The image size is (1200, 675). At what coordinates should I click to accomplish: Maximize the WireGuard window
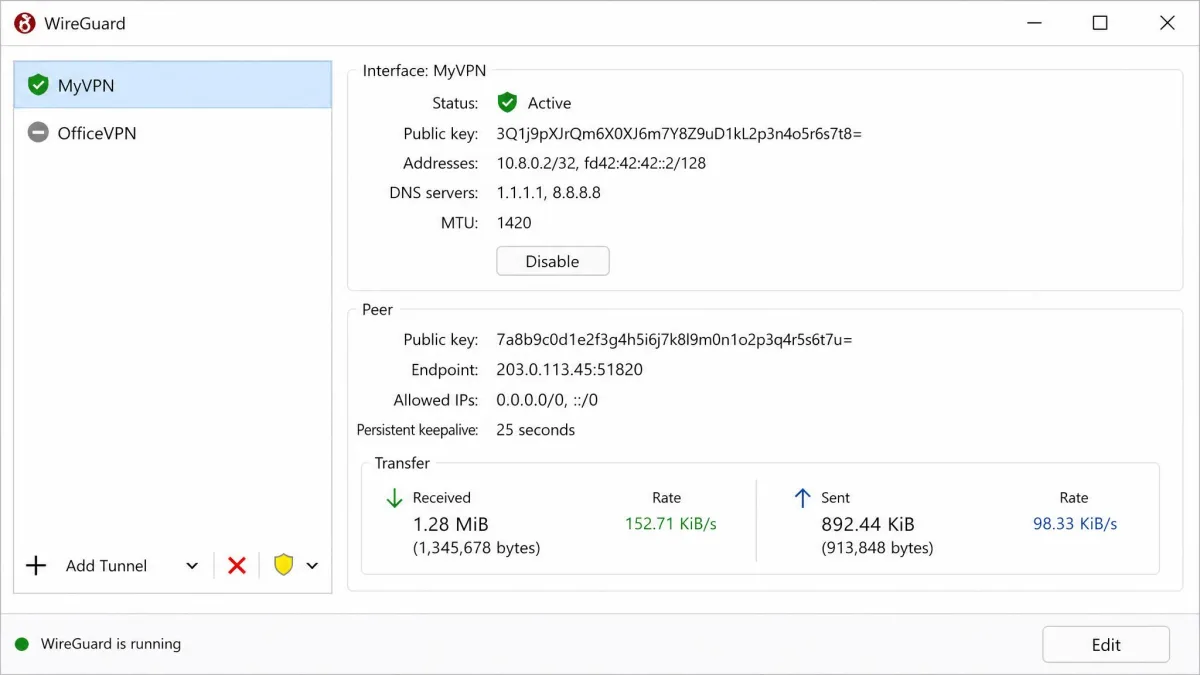[x=1100, y=23]
